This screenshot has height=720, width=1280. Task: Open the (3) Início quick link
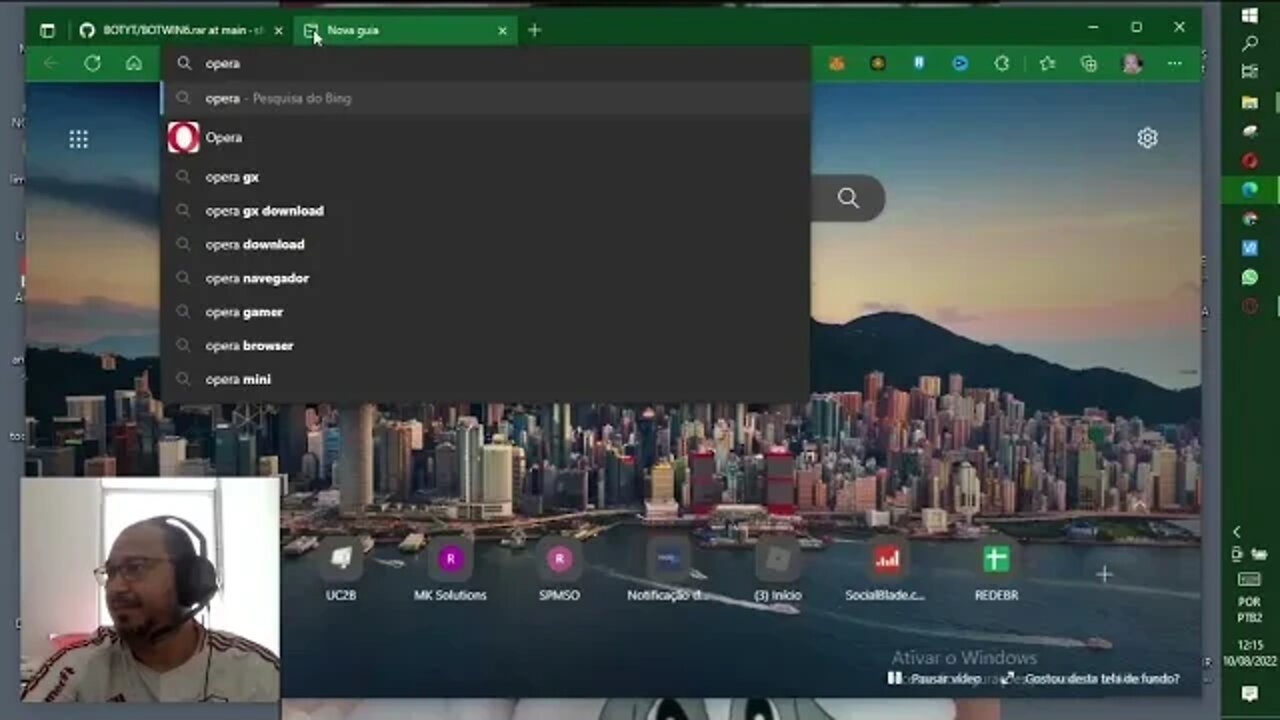pos(777,571)
